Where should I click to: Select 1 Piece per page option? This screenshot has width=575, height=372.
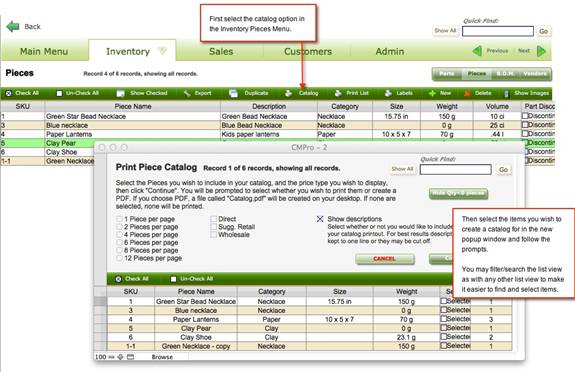coord(119,219)
